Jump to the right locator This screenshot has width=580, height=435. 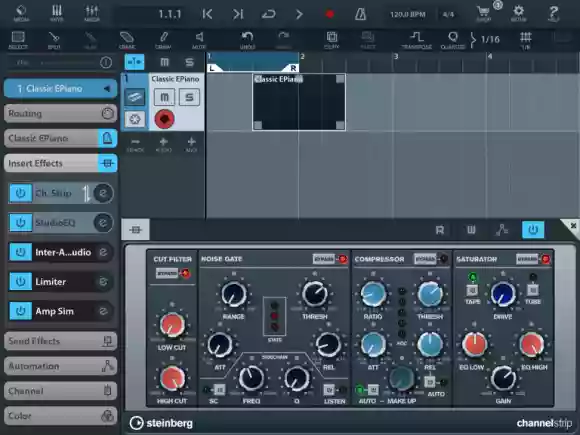coord(238,14)
